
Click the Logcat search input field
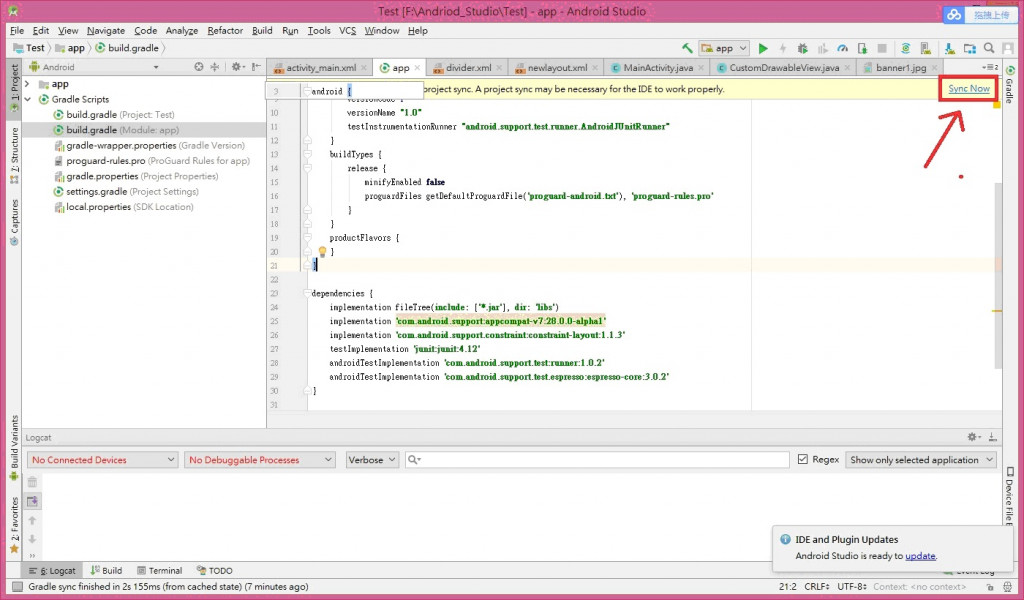tap(600, 460)
